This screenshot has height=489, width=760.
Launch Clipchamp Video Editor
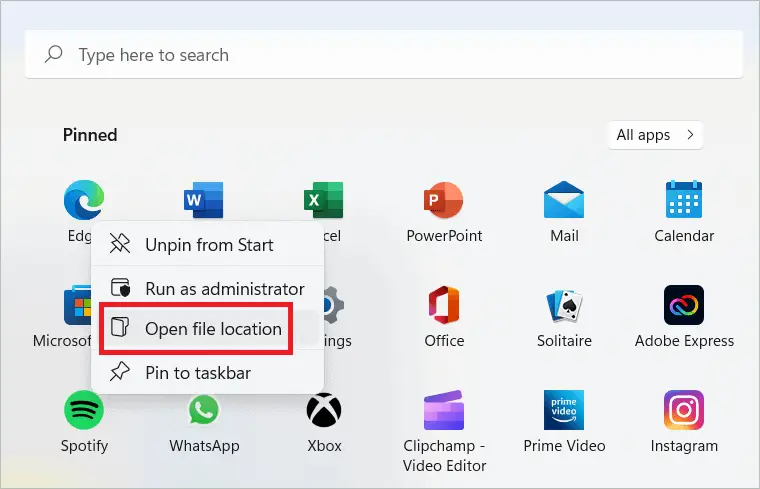point(444,410)
